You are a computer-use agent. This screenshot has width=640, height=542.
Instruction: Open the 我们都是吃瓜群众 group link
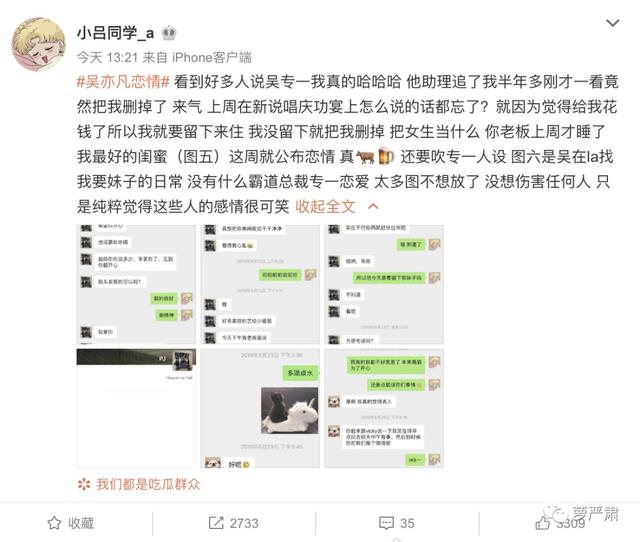point(148,484)
